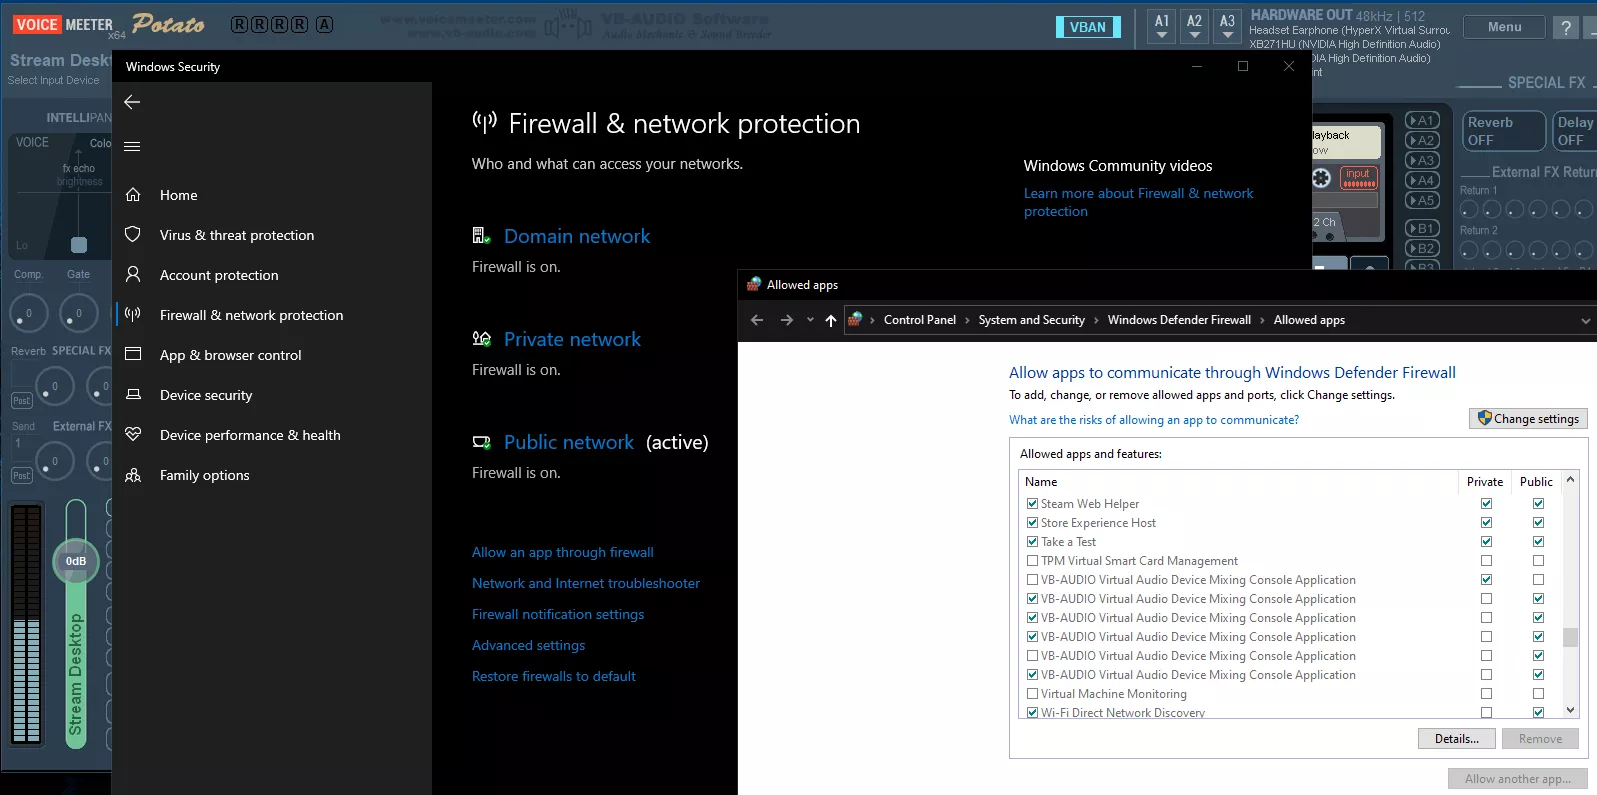Click Learn more about Firewall & network protection
This screenshot has height=795, width=1597.
pyautogui.click(x=1138, y=202)
